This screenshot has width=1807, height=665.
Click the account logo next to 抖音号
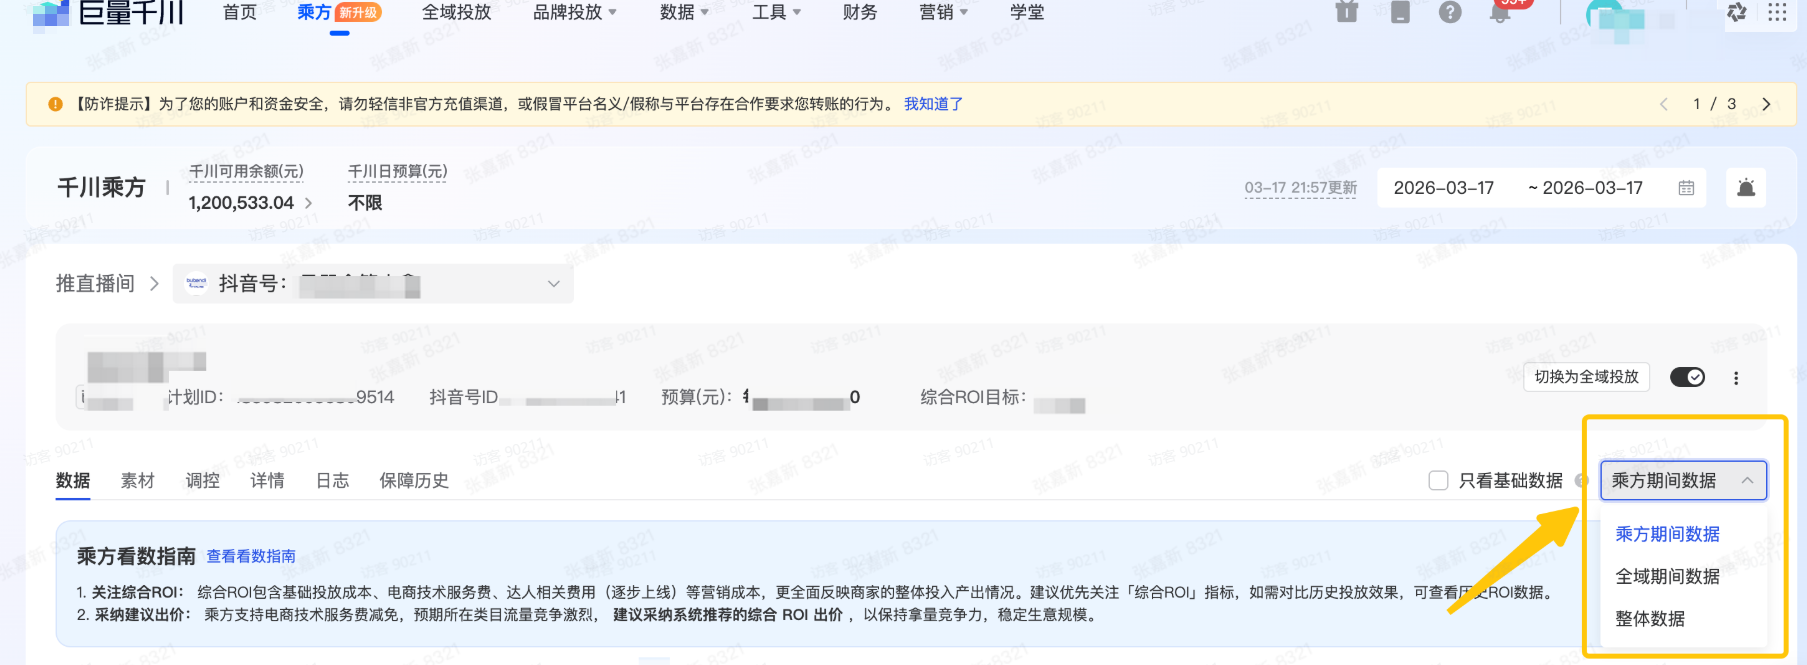click(196, 283)
